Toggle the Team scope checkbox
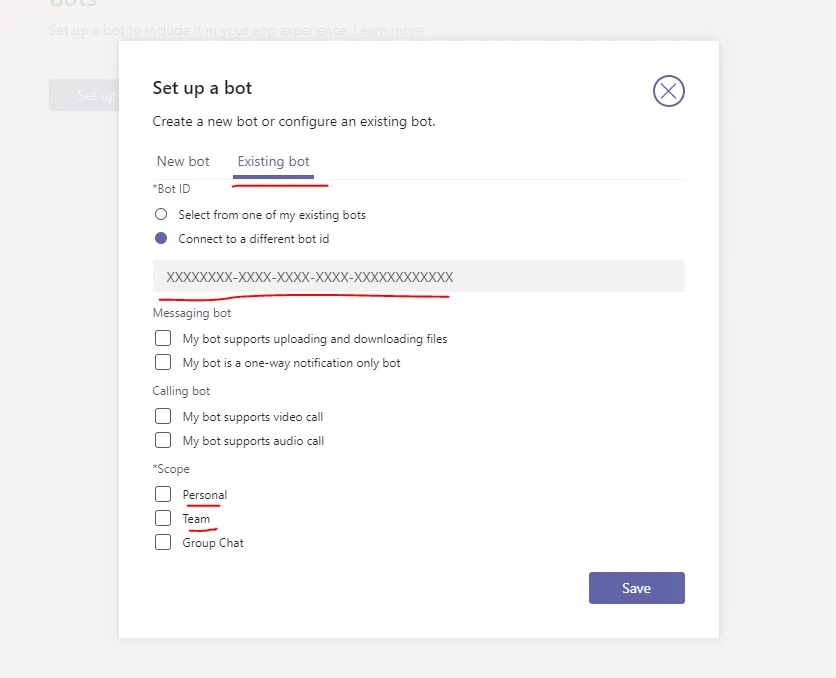This screenshot has height=678, width=836. tap(163, 519)
